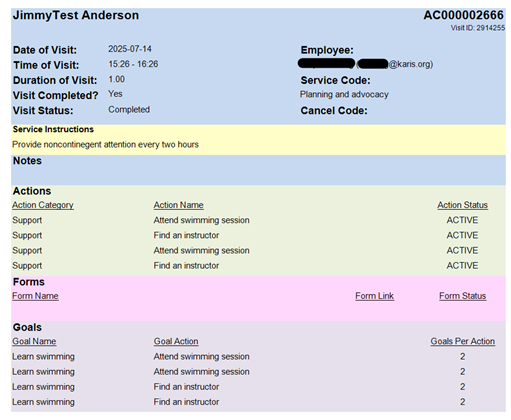Click the Goal Name column header
The width and height of the screenshot is (511, 420).
pyautogui.click(x=34, y=341)
